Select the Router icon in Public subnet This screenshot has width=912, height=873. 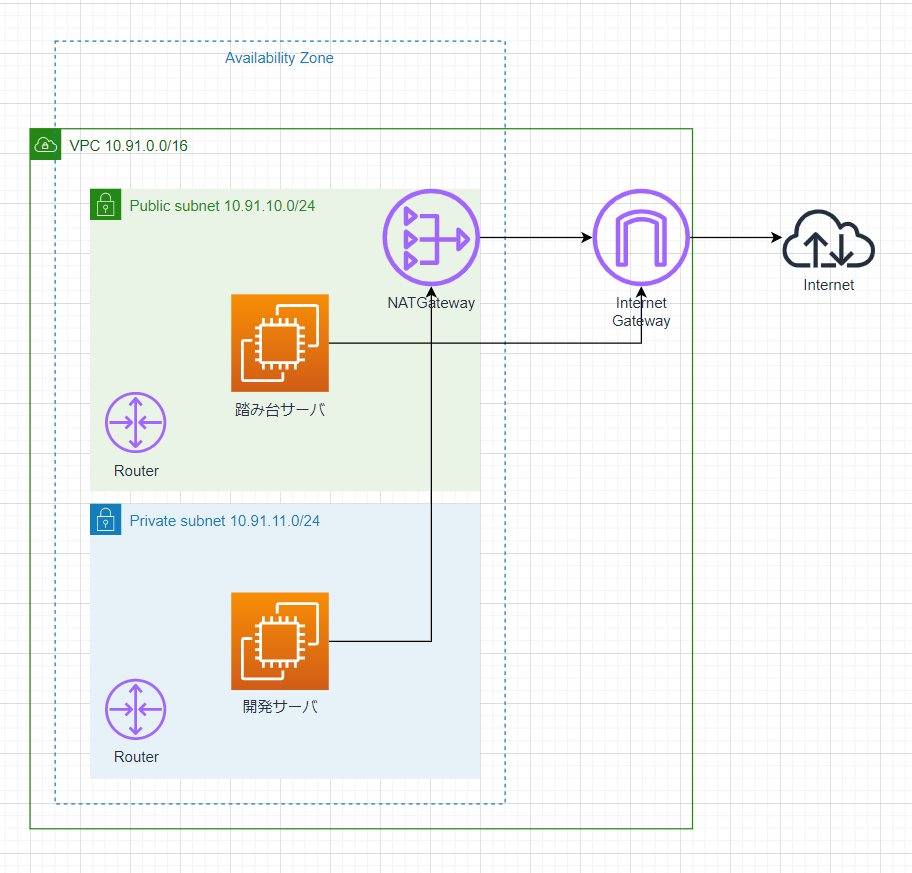136,422
